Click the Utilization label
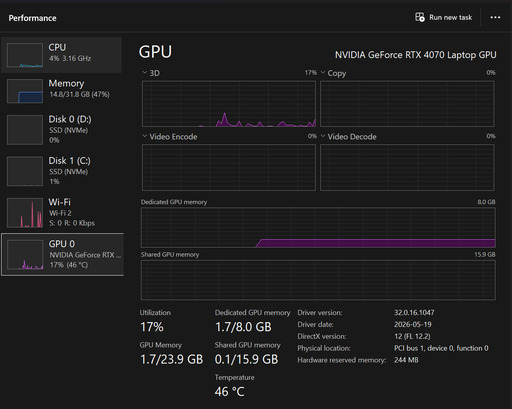Screen dimensions: 512x409 [x=155, y=313]
